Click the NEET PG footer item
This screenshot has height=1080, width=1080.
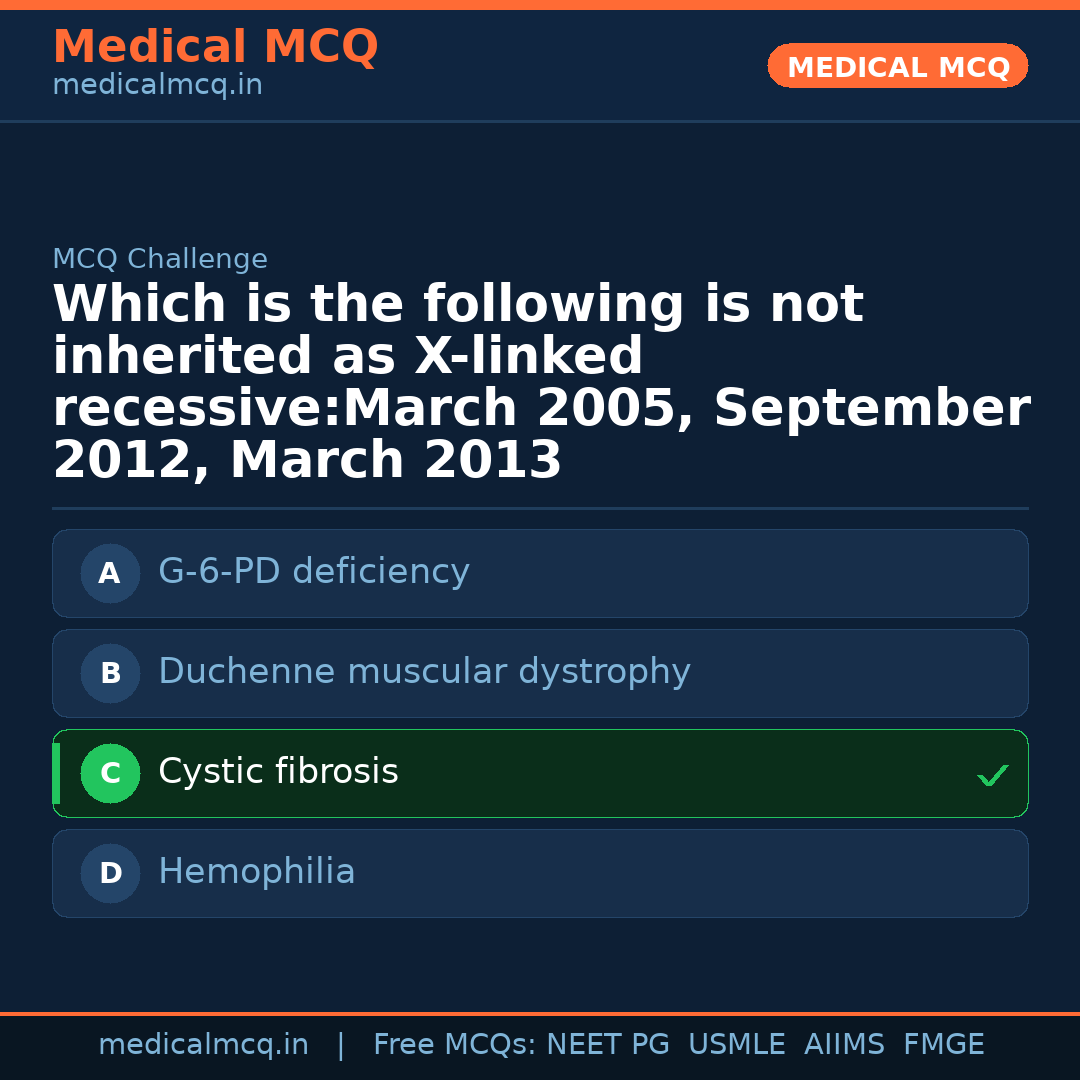(607, 1043)
